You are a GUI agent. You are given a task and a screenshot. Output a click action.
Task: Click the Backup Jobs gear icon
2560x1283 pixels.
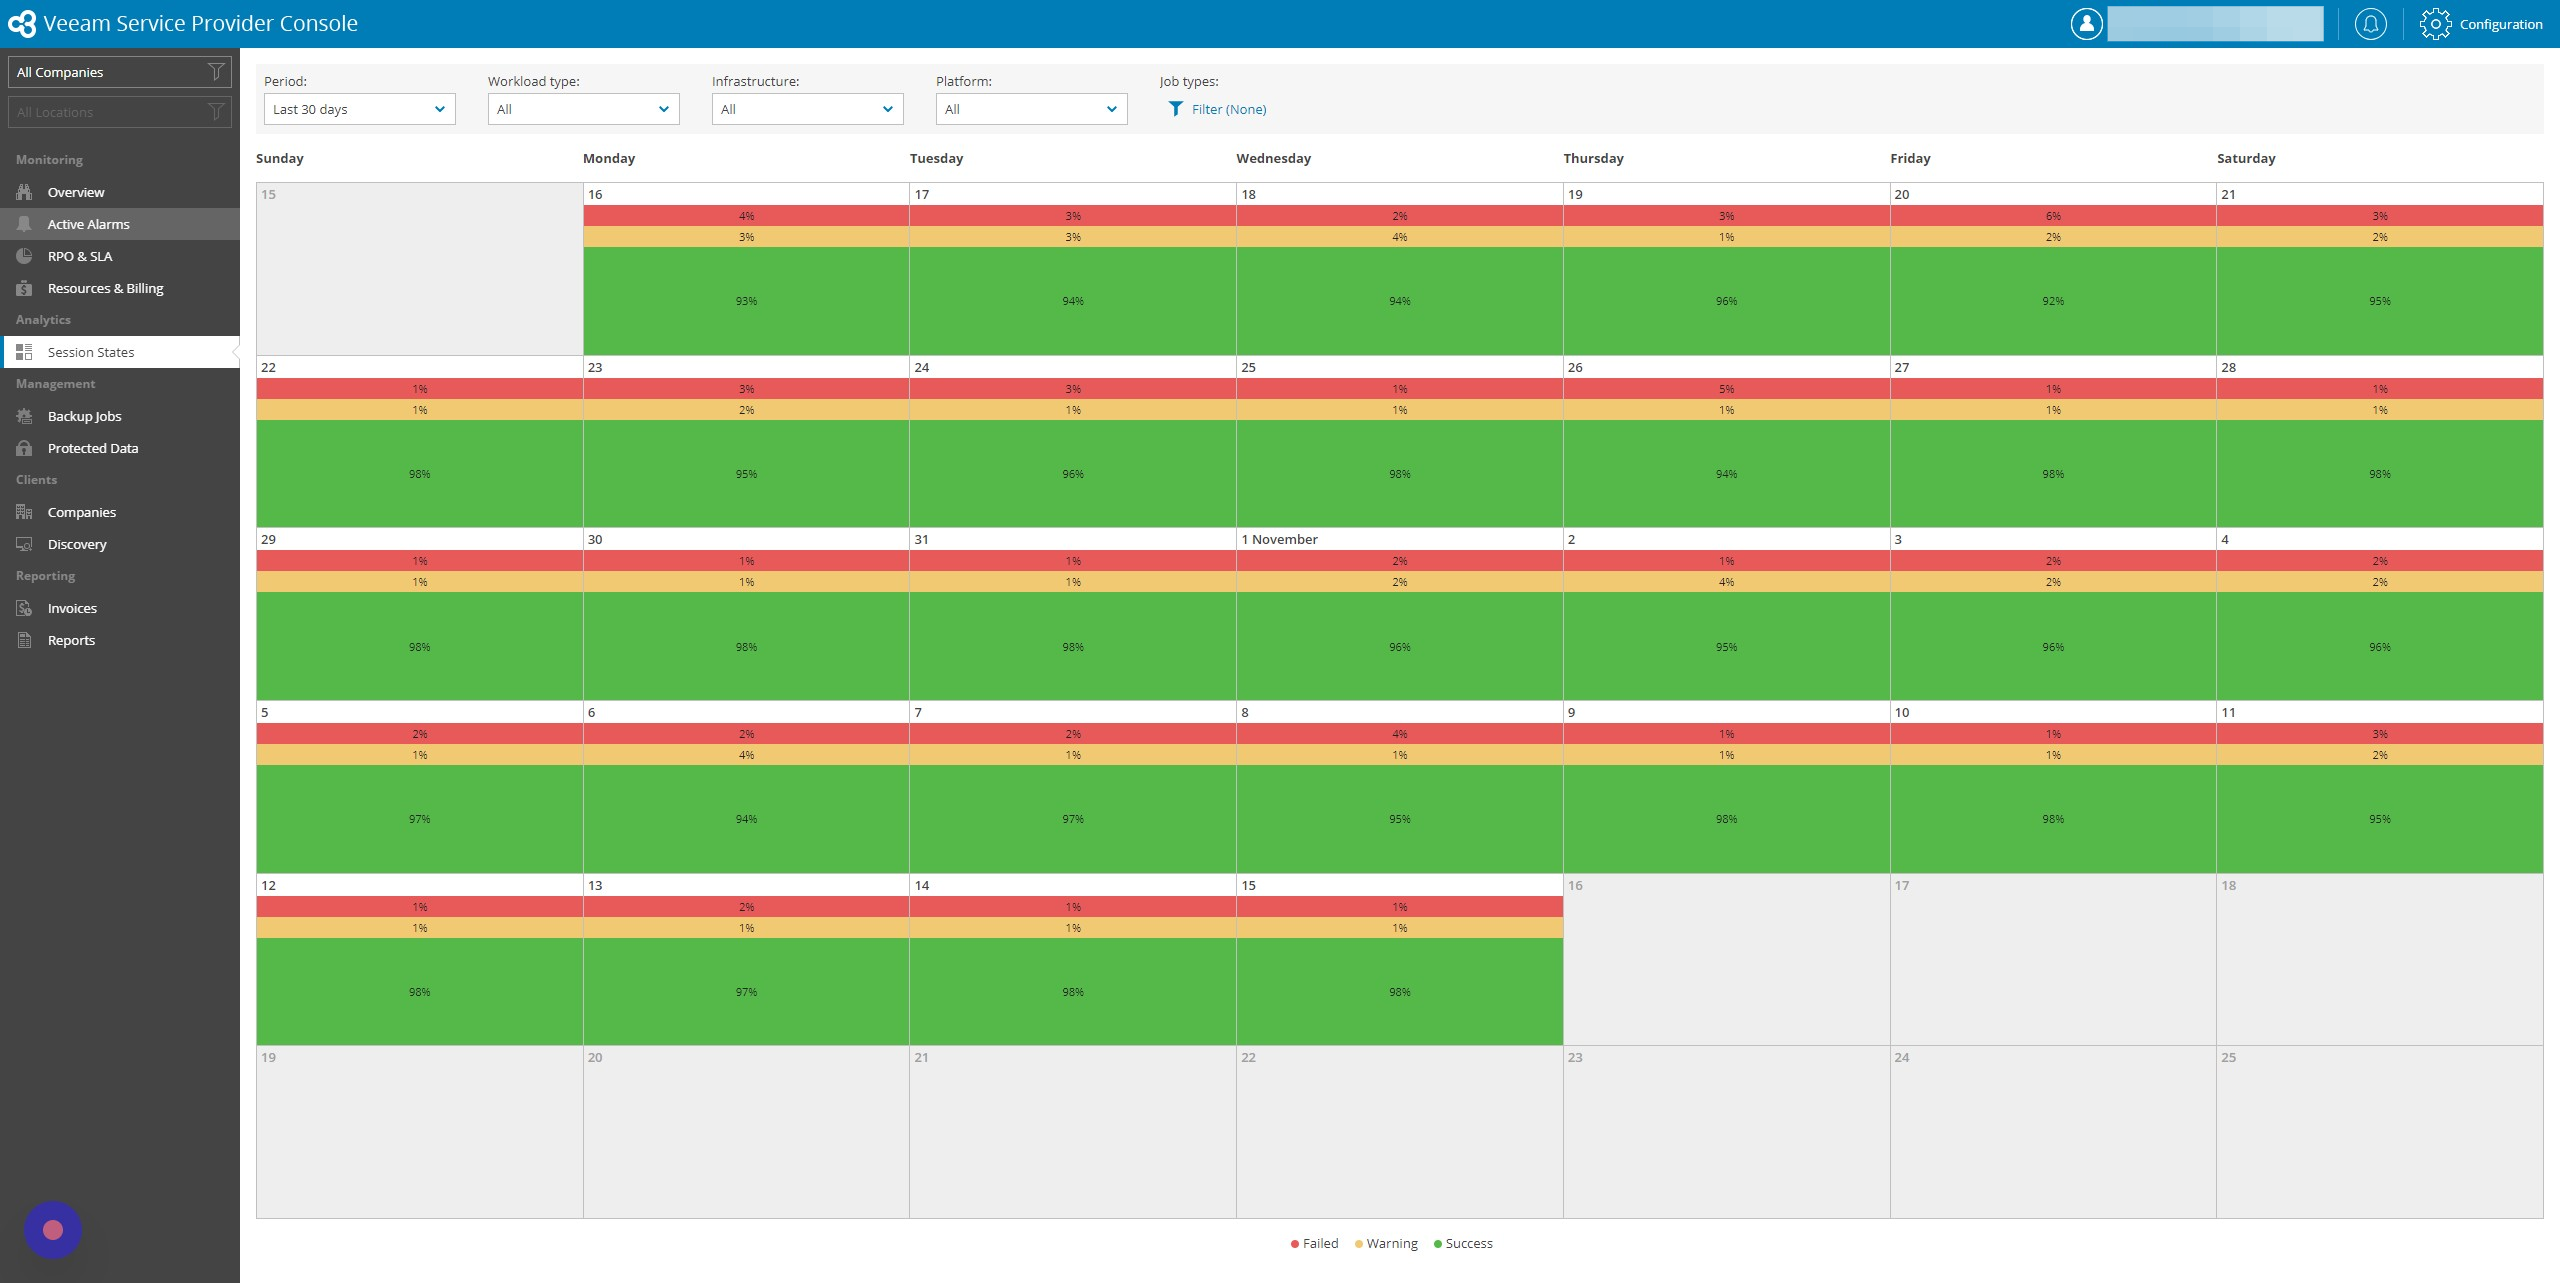(24, 416)
